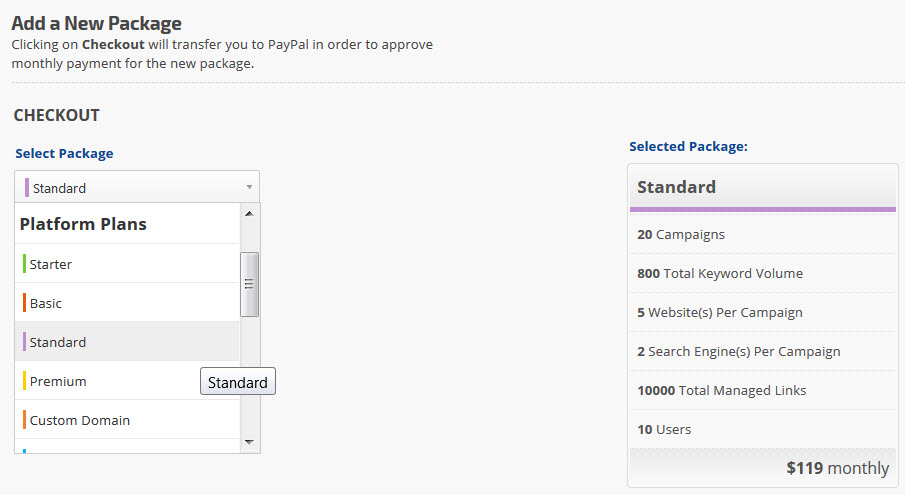Image resolution: width=905 pixels, height=495 pixels.
Task: Click the orange Custom Domain color marker
Action: [x=24, y=420]
